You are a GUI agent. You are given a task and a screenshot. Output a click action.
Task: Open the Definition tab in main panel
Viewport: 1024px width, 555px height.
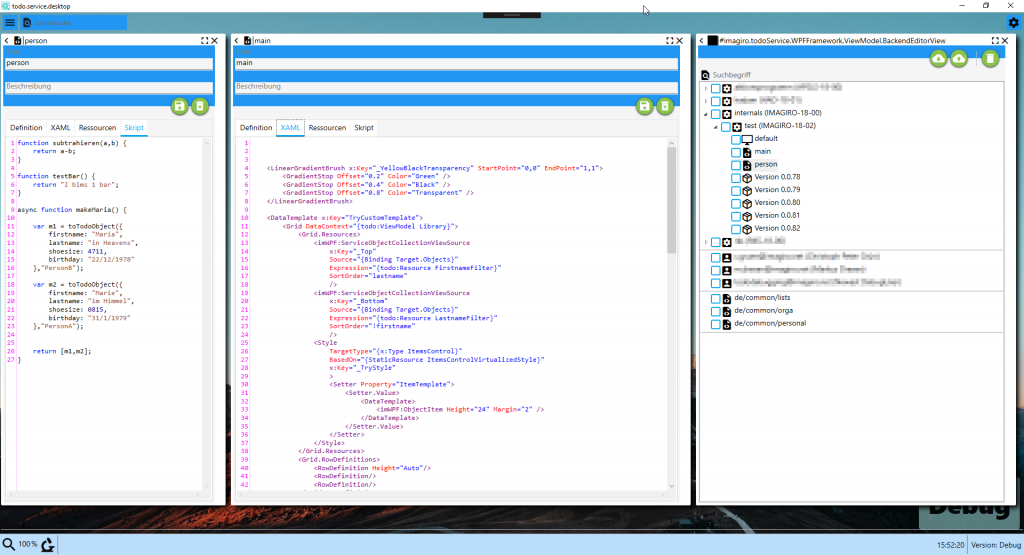coord(256,128)
